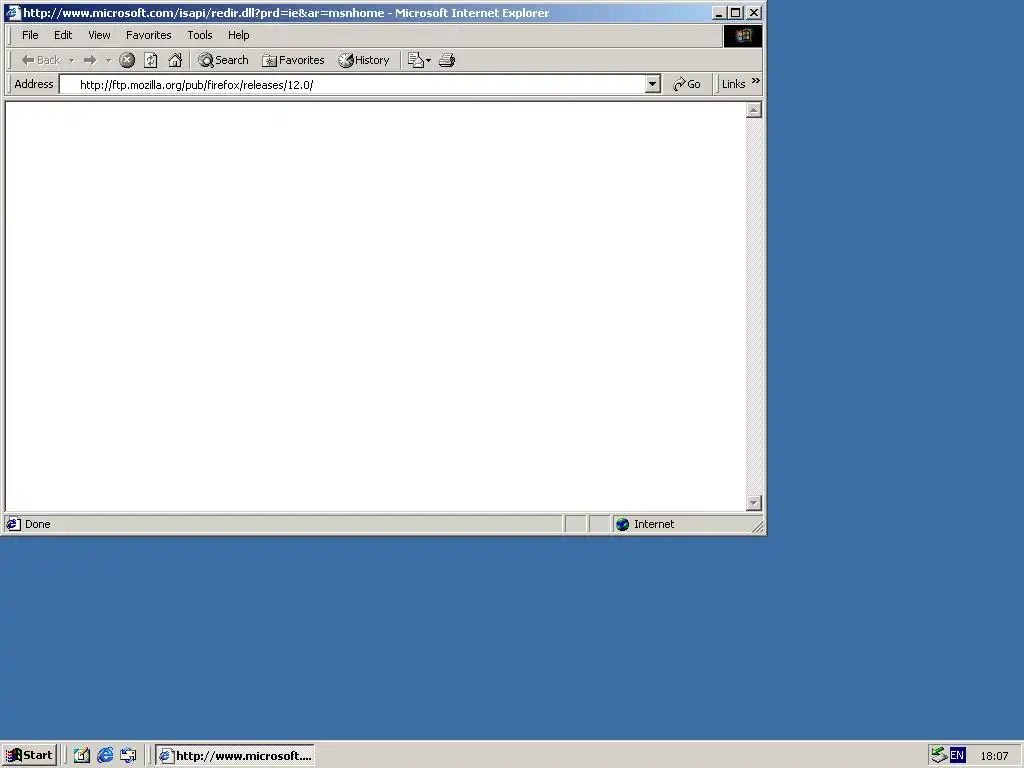Click the IE page icon in status bar
The image size is (1024, 768).
tap(13, 524)
